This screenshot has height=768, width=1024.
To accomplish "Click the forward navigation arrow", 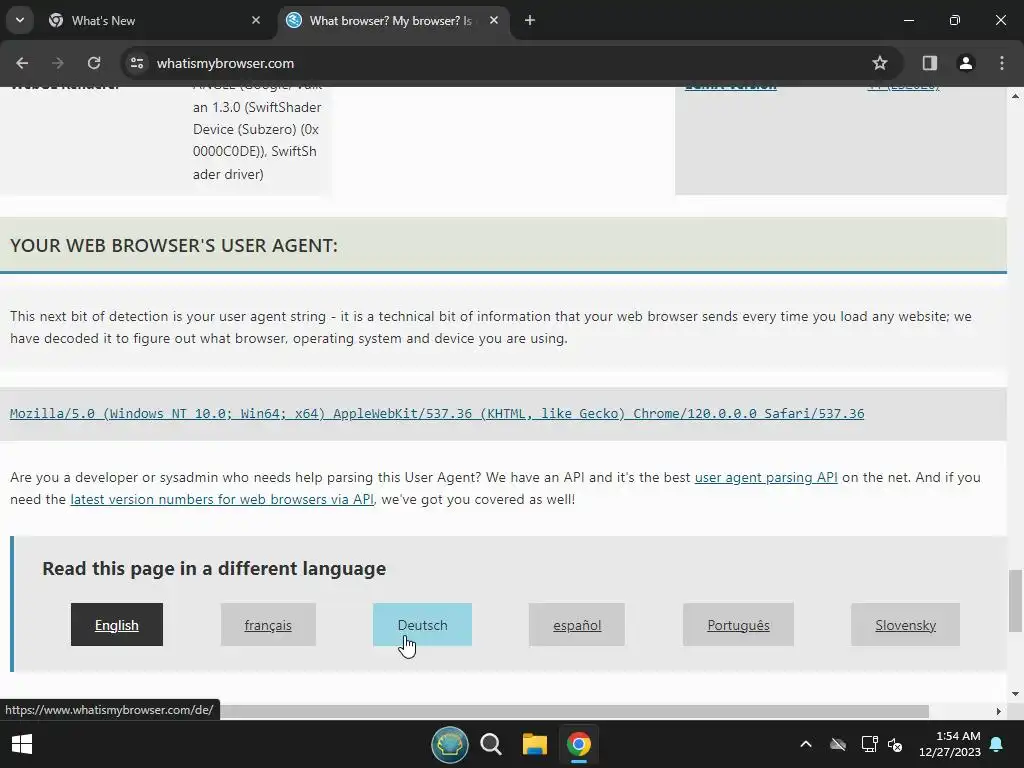I will (x=57, y=63).
